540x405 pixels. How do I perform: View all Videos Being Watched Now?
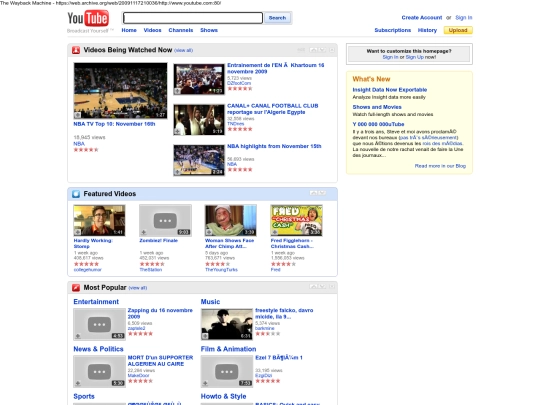(x=183, y=51)
